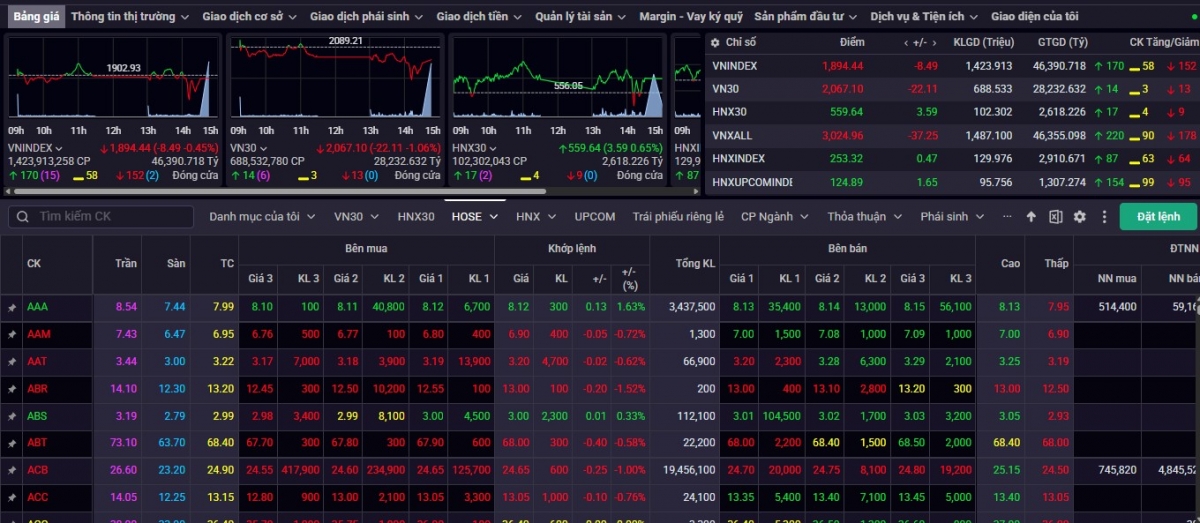Click the Tìm kiếm CK search field
Screen dimensions: 1200x523
[x=110, y=217]
